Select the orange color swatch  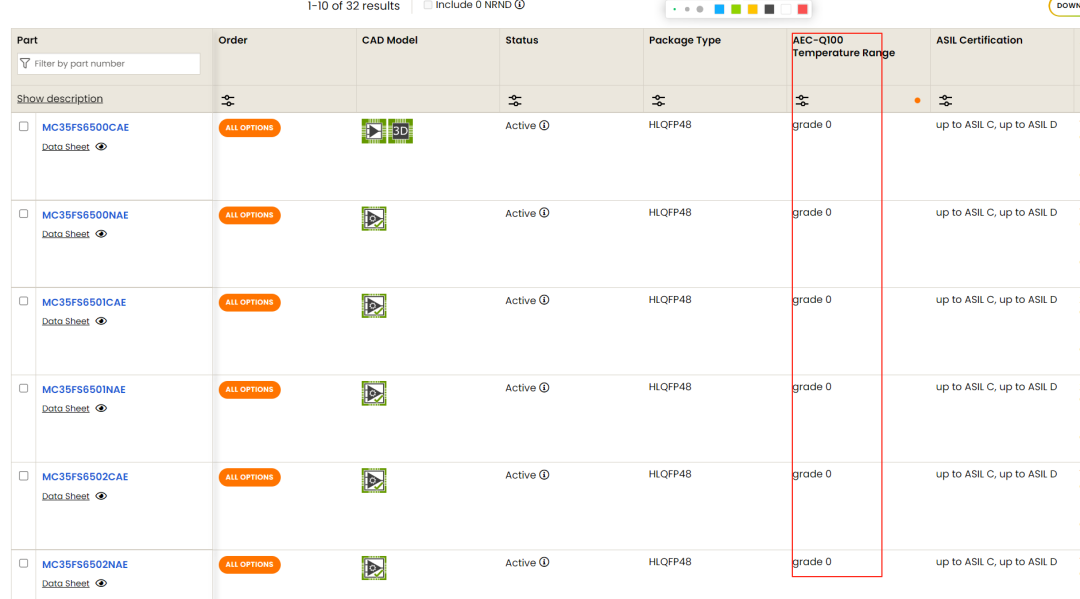tap(752, 9)
